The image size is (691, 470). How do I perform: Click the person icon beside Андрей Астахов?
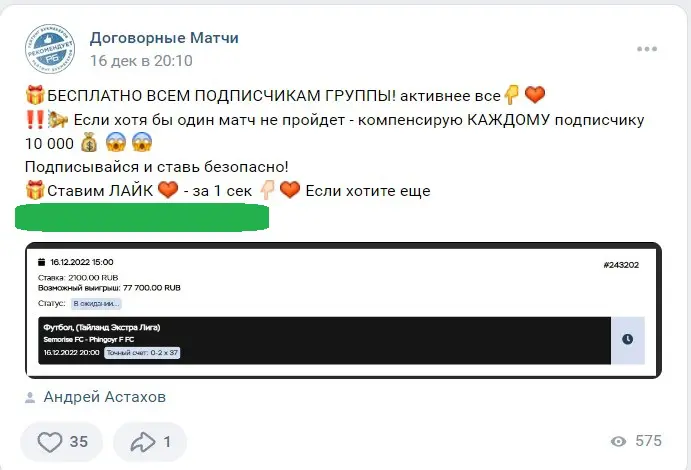pyautogui.click(x=30, y=397)
